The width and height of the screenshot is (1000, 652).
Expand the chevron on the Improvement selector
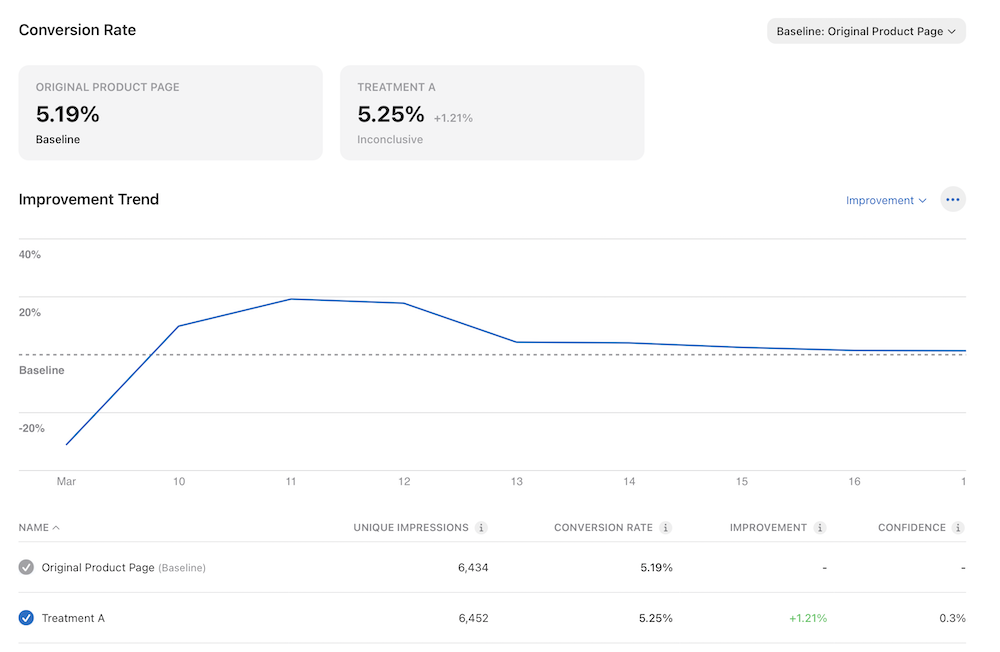click(921, 200)
